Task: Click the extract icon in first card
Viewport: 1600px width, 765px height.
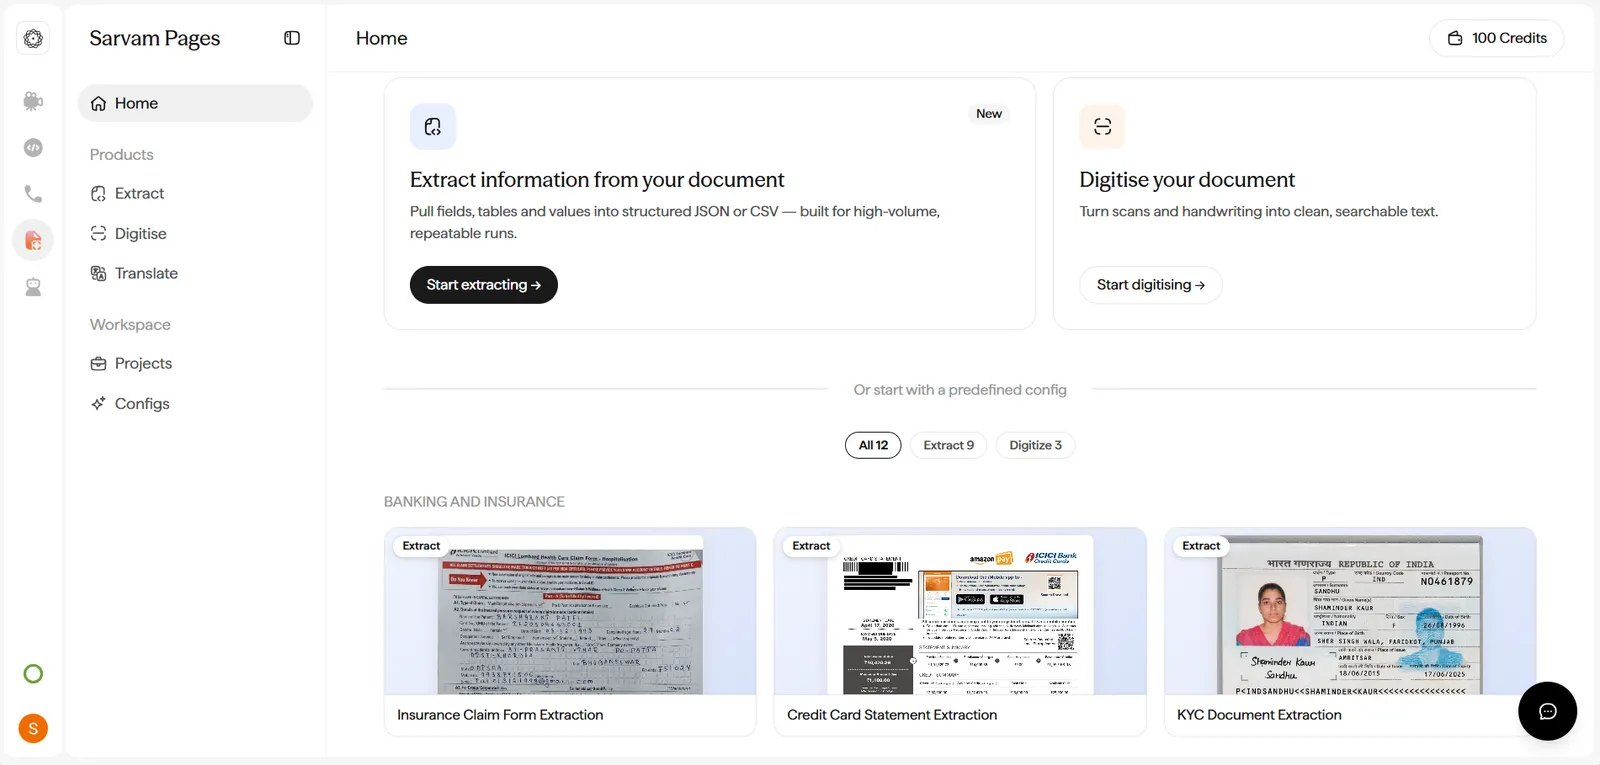Action: point(433,127)
